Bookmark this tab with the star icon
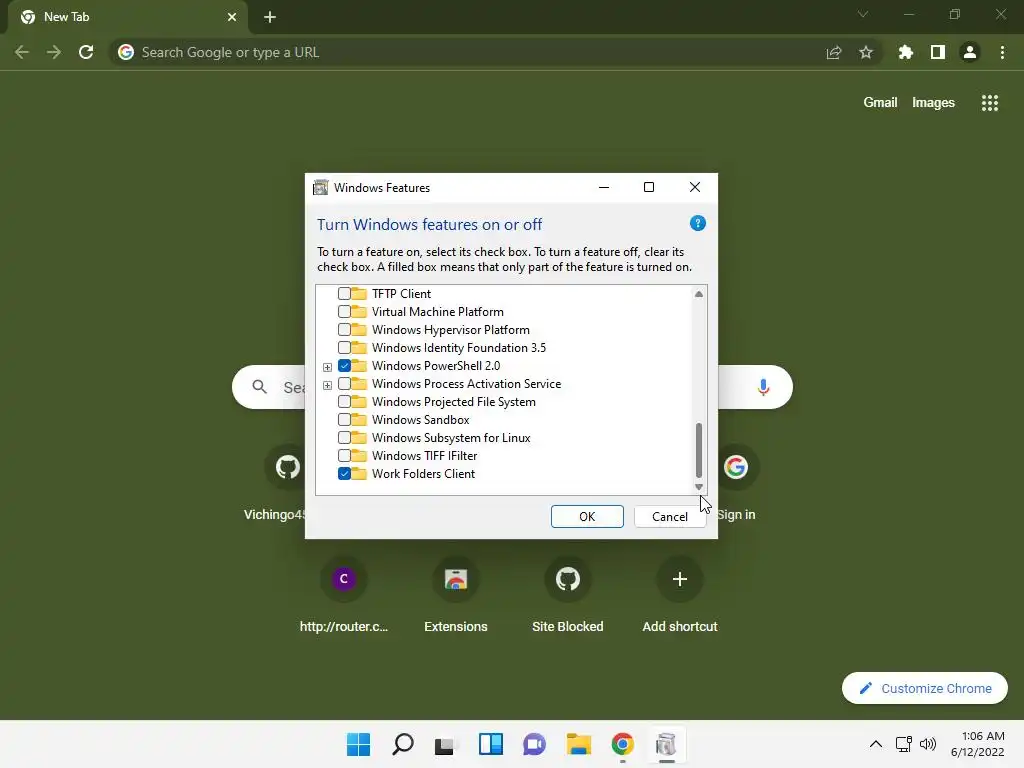This screenshot has height=768, width=1024. [866, 52]
